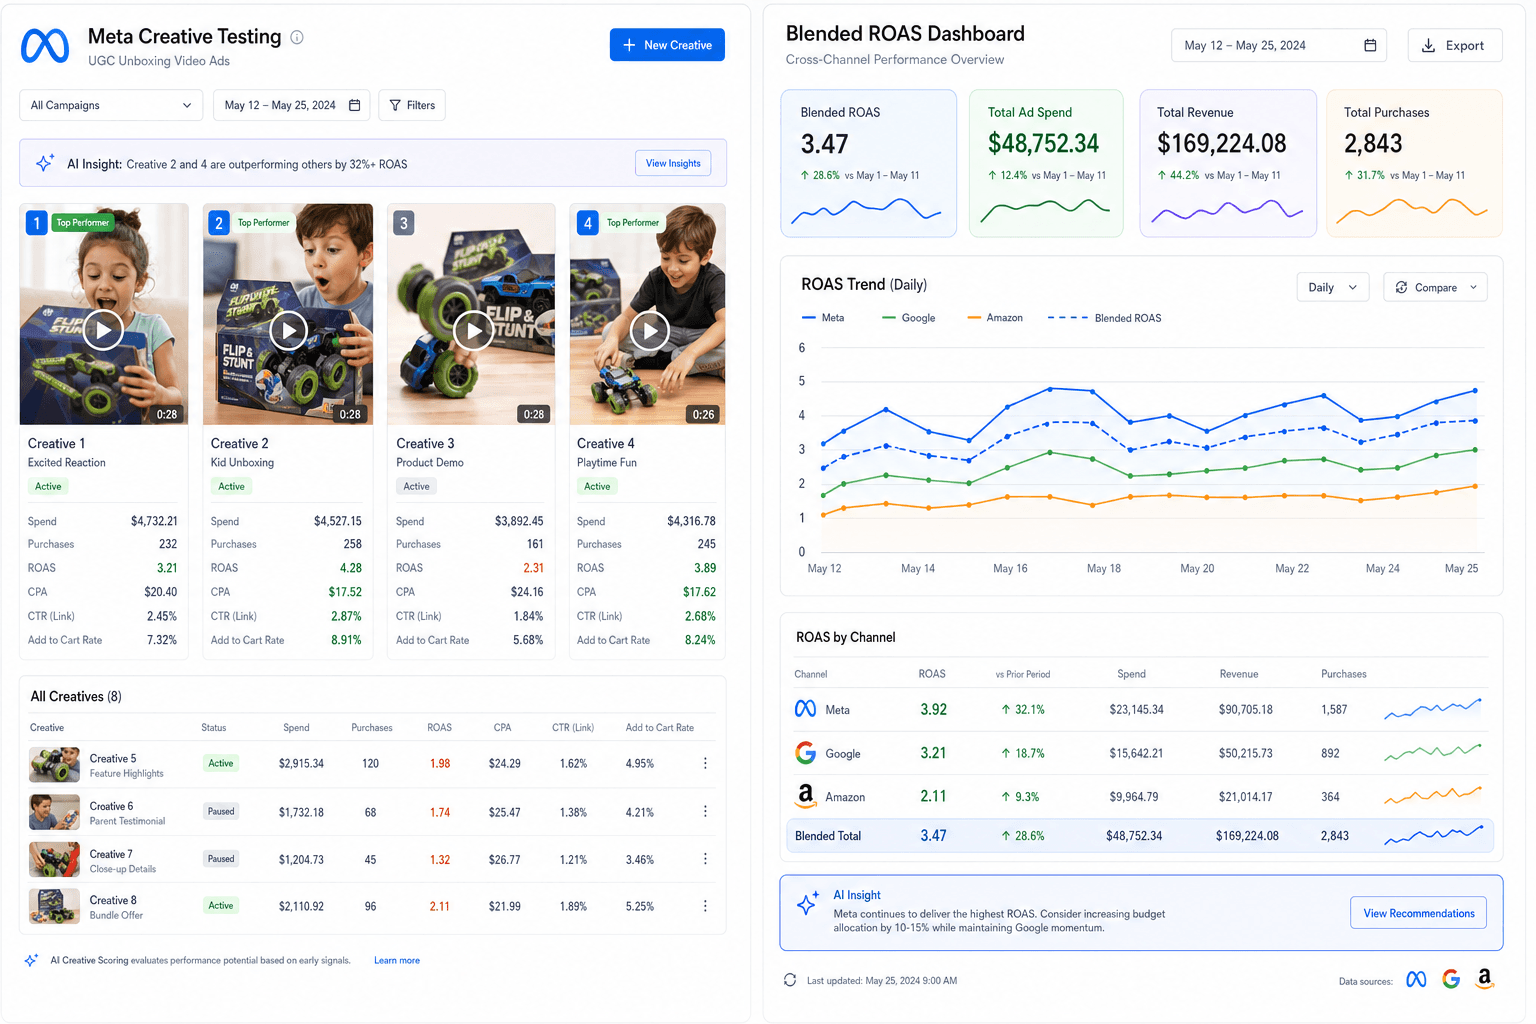This screenshot has width=1536, height=1024.
Task: Click the Total Revenue card
Action: (1228, 163)
